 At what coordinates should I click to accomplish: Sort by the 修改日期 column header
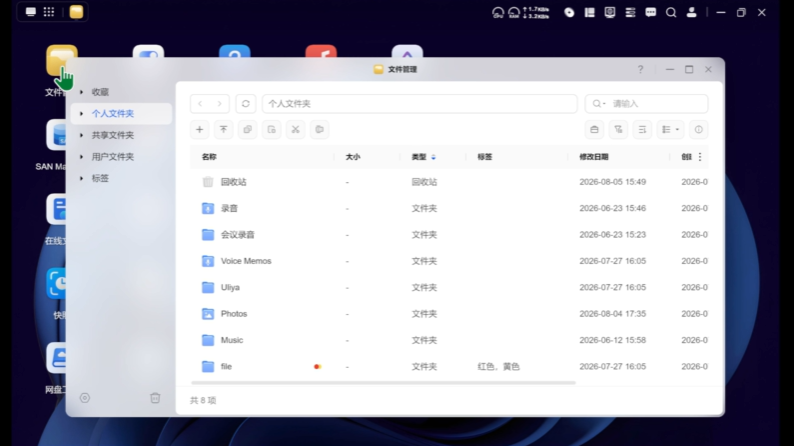click(x=594, y=157)
